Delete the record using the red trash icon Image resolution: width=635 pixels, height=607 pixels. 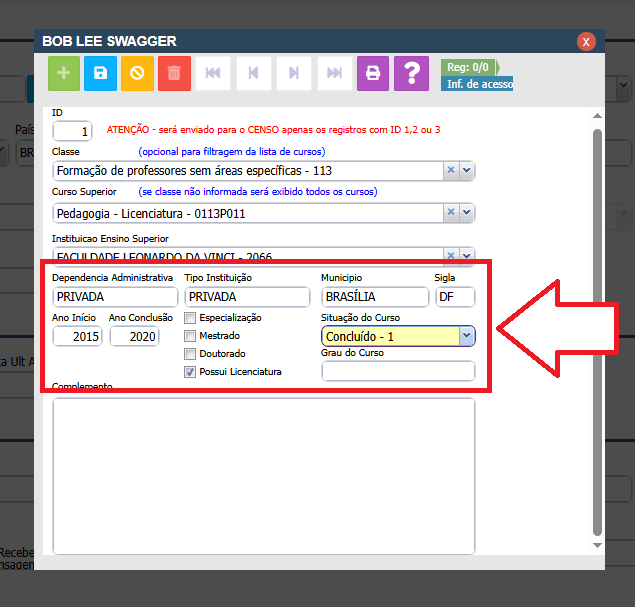tap(174, 73)
